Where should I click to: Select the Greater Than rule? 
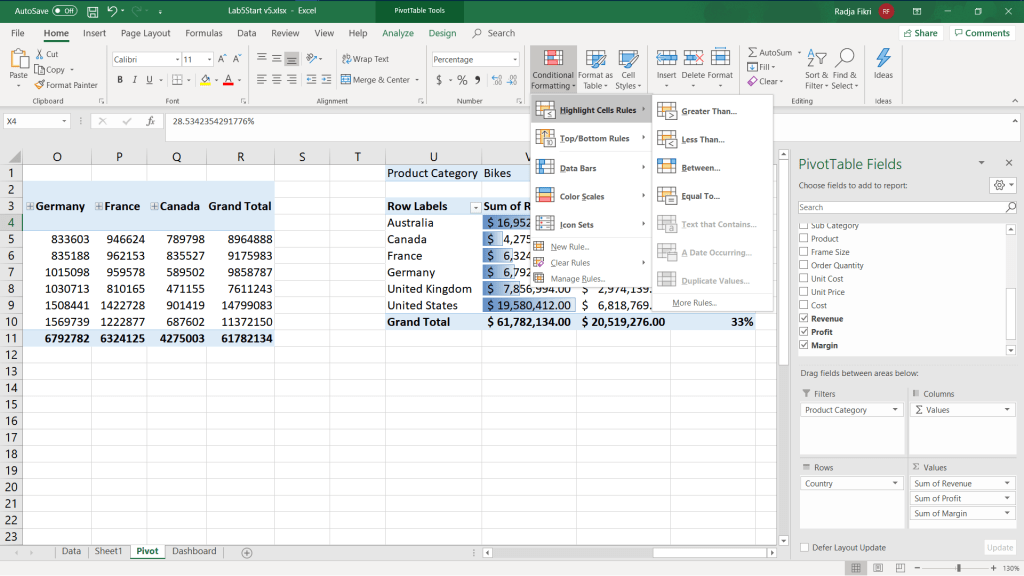coord(710,111)
